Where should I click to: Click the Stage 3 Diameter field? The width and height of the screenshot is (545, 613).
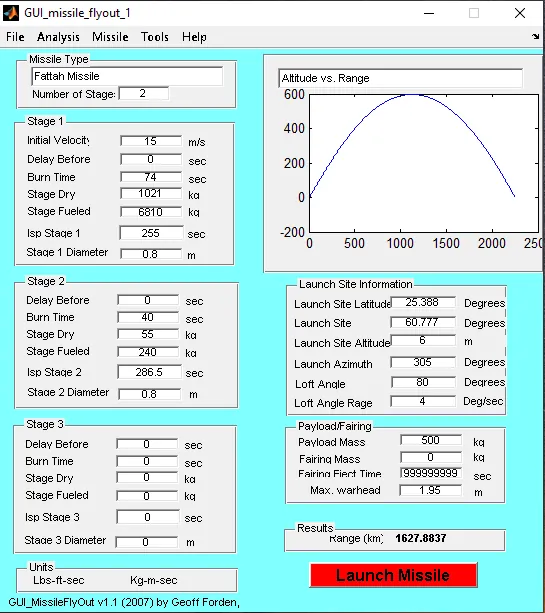tap(147, 542)
